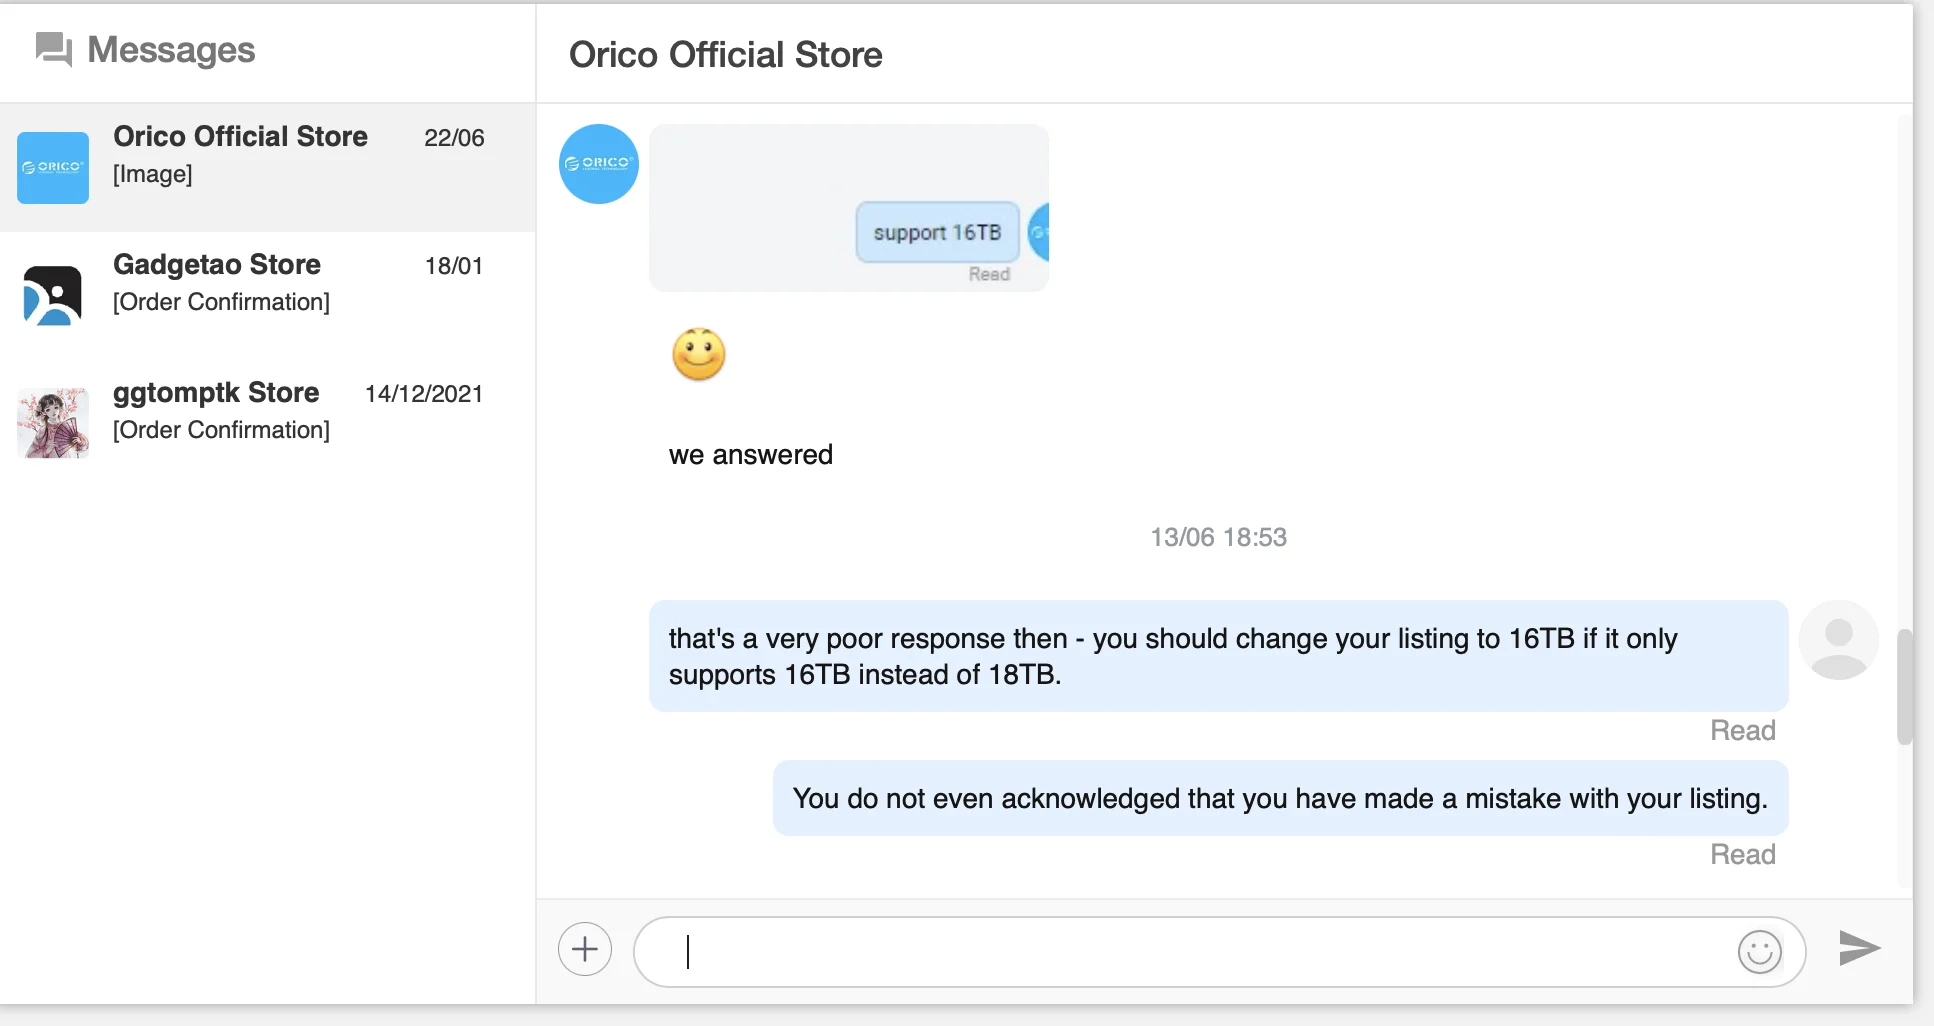
Task: Click Orico round avatar in chat thread
Action: point(599,164)
